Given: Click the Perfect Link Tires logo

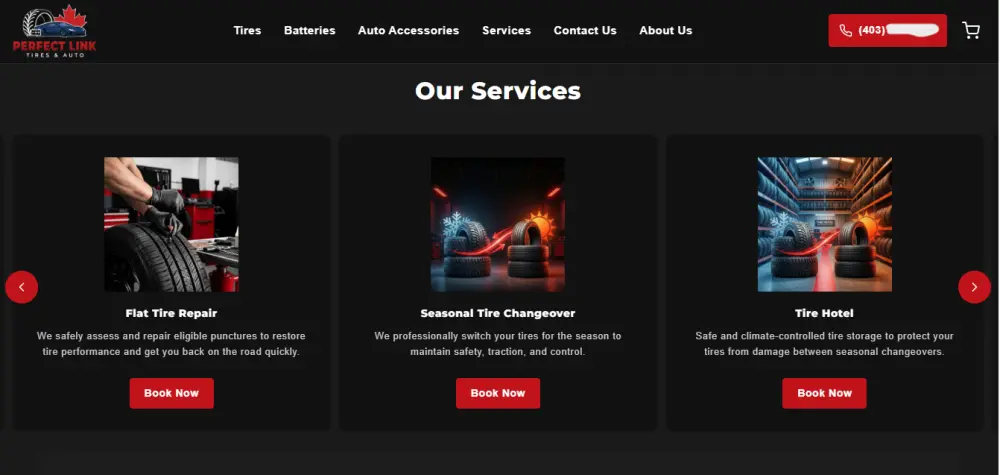Looking at the screenshot, I should [54, 31].
